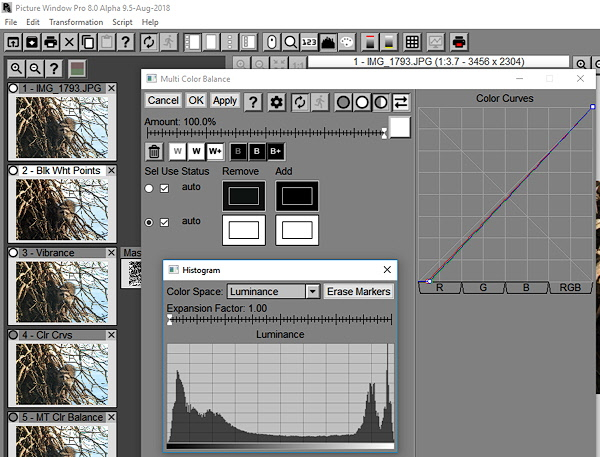
Task: Switch to the G tab under Color Curves
Action: (483, 288)
